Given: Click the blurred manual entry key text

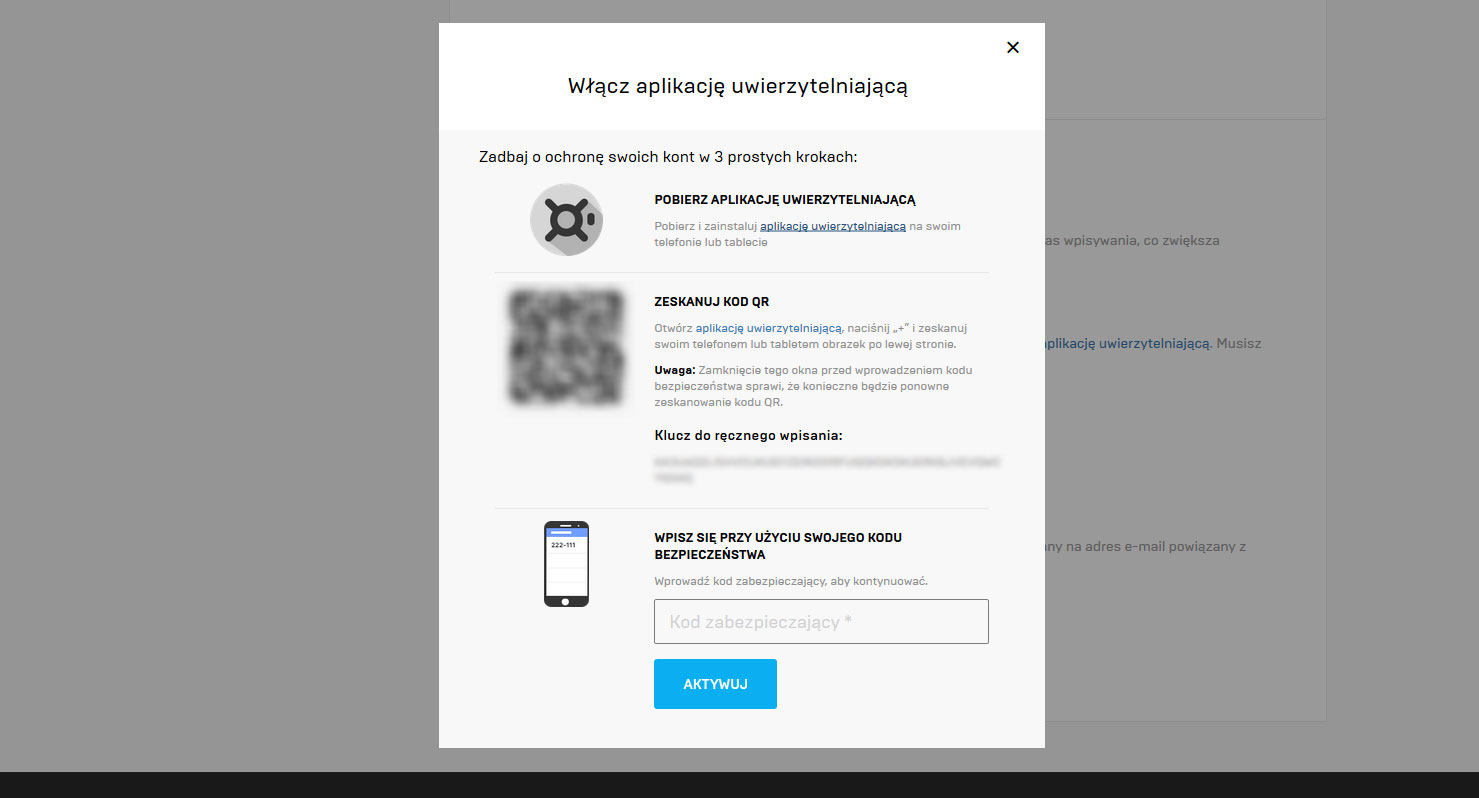Looking at the screenshot, I should tap(828, 470).
